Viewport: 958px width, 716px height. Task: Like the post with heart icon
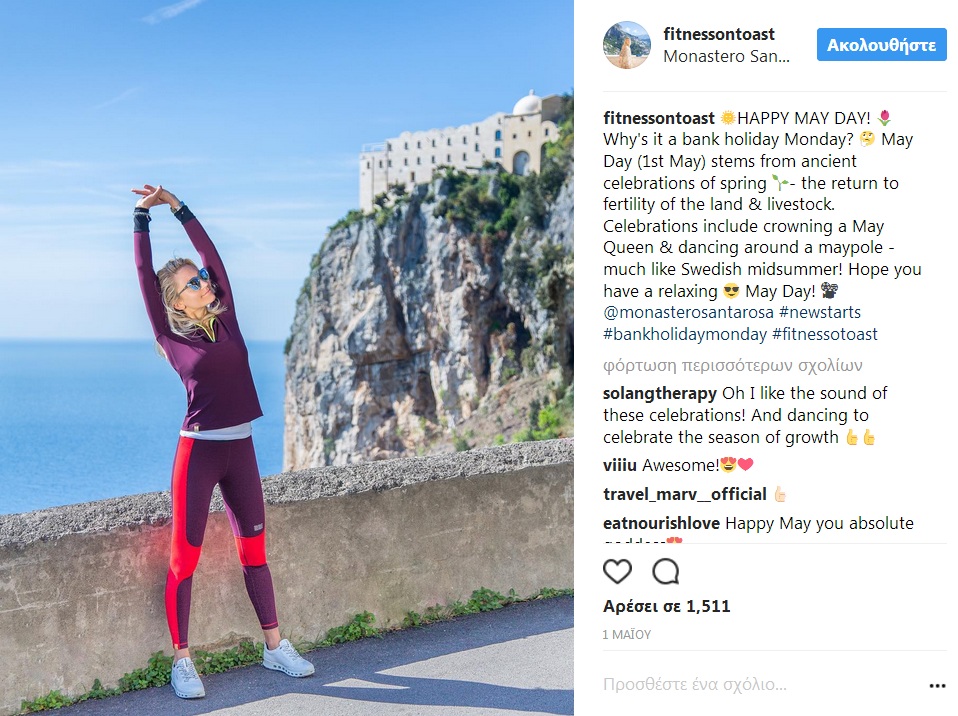point(617,572)
